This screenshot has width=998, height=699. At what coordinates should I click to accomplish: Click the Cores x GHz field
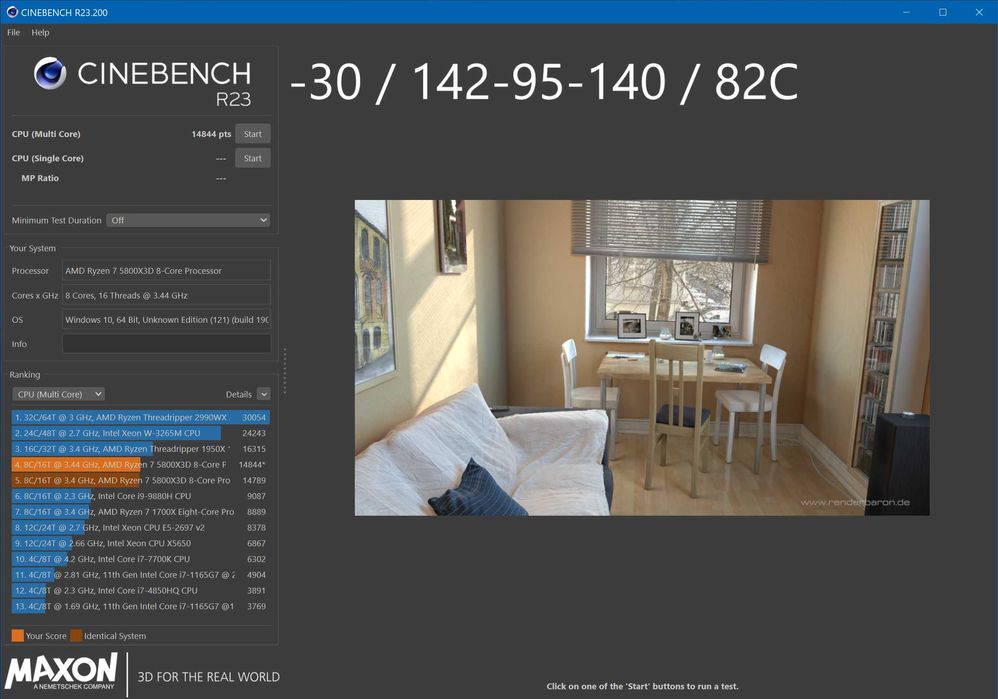[x=166, y=295]
